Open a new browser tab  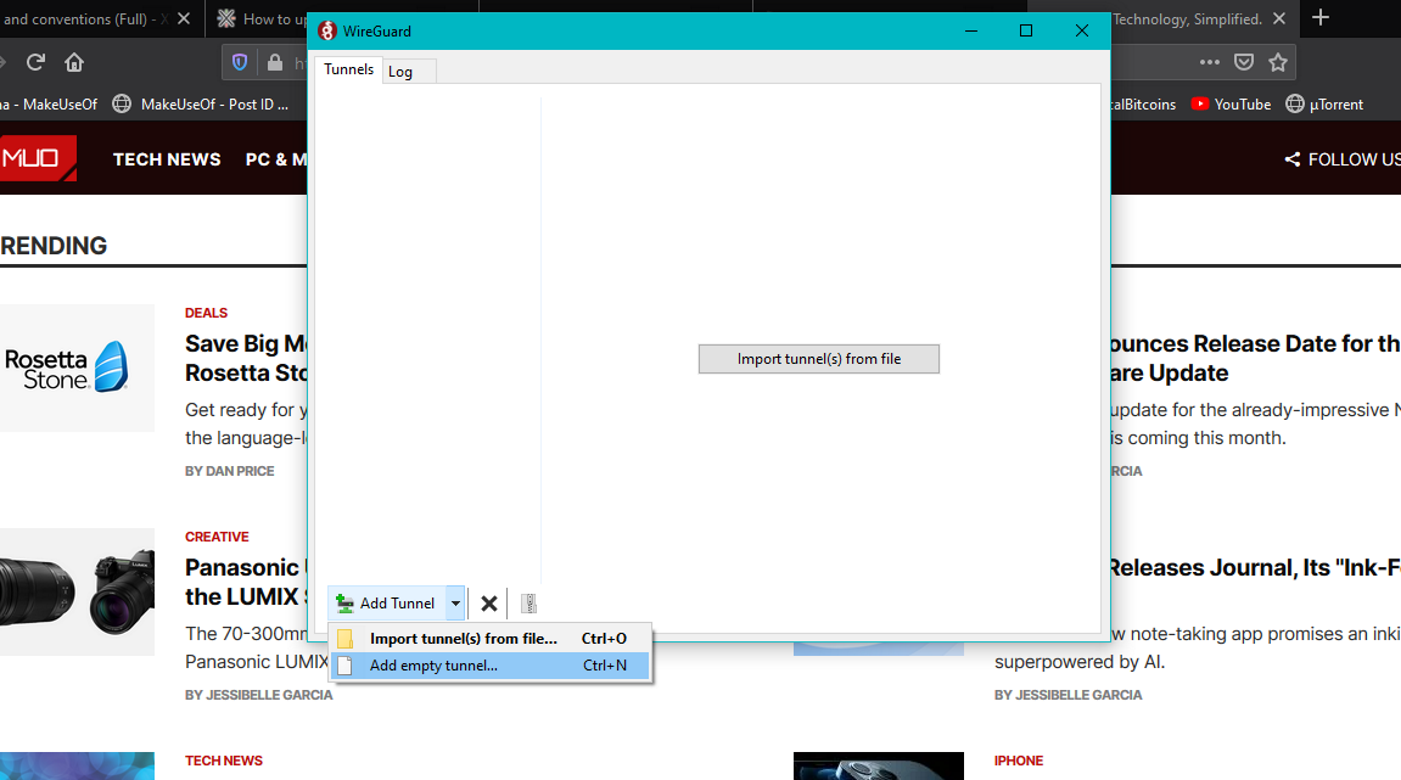[1321, 18]
